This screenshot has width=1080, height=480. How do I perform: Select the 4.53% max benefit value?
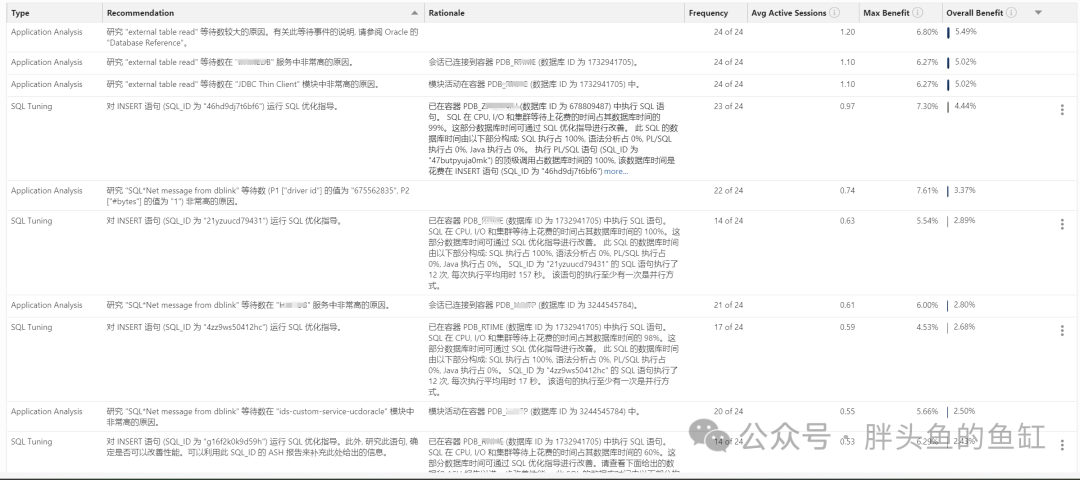(927, 327)
